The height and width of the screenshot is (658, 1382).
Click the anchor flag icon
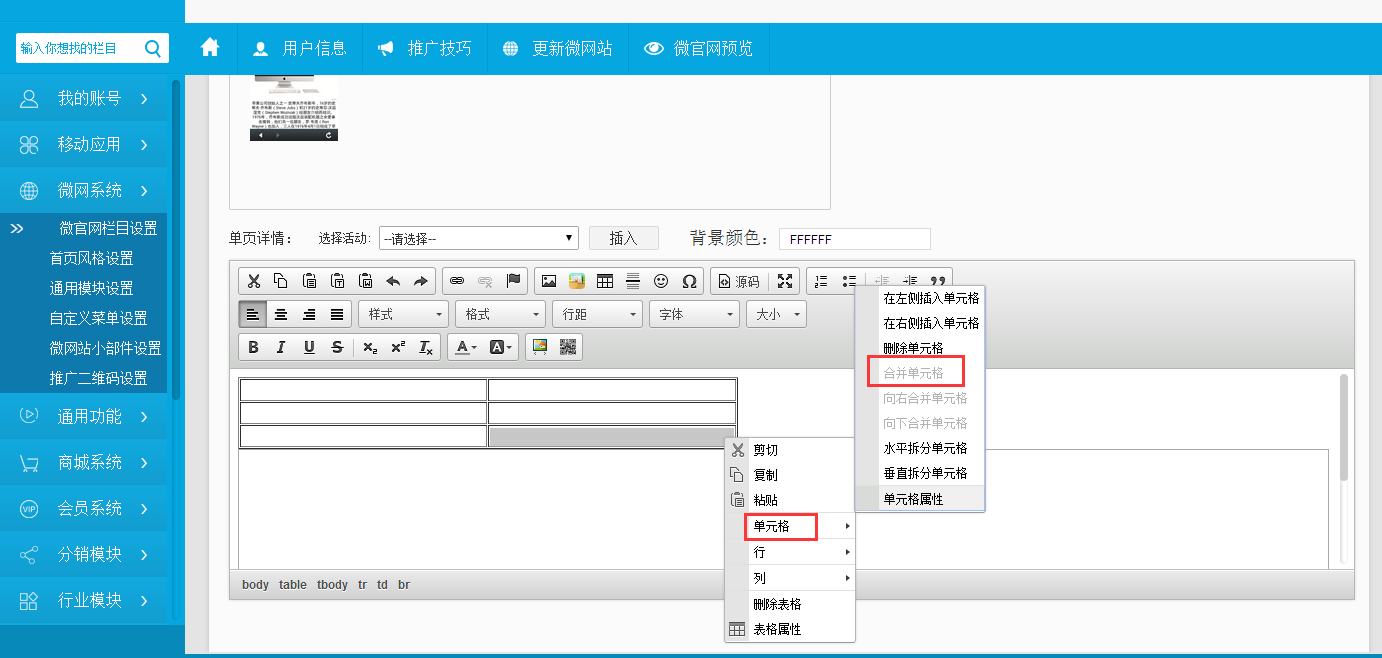coord(513,282)
